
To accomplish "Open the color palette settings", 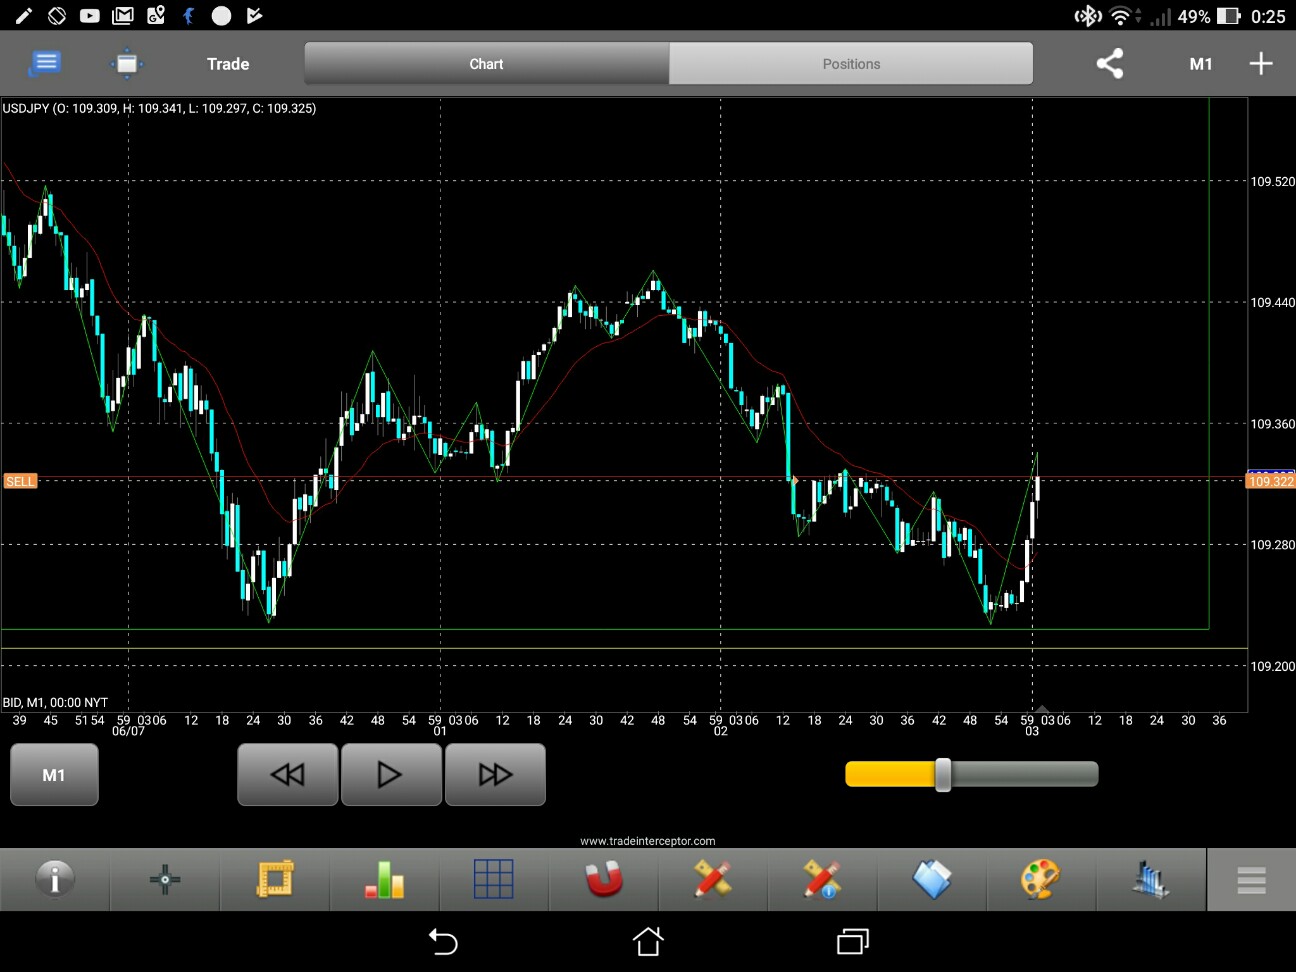I will pos(1041,879).
